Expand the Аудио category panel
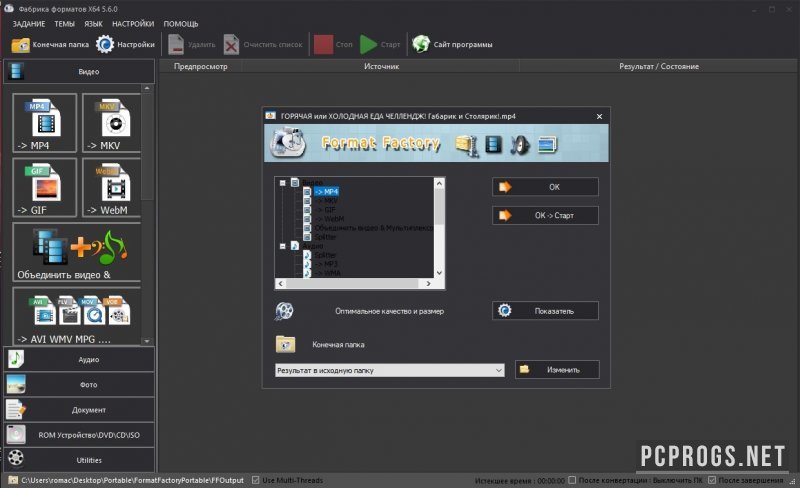The width and height of the screenshot is (800, 488). (x=79, y=359)
